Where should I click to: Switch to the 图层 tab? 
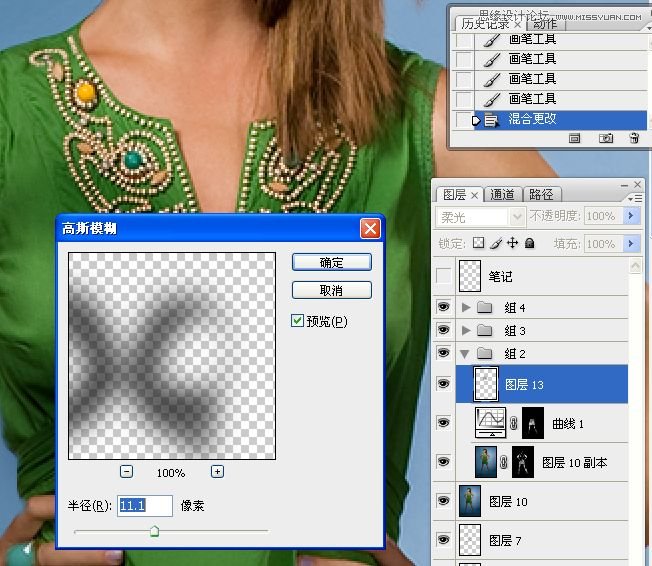pos(454,195)
